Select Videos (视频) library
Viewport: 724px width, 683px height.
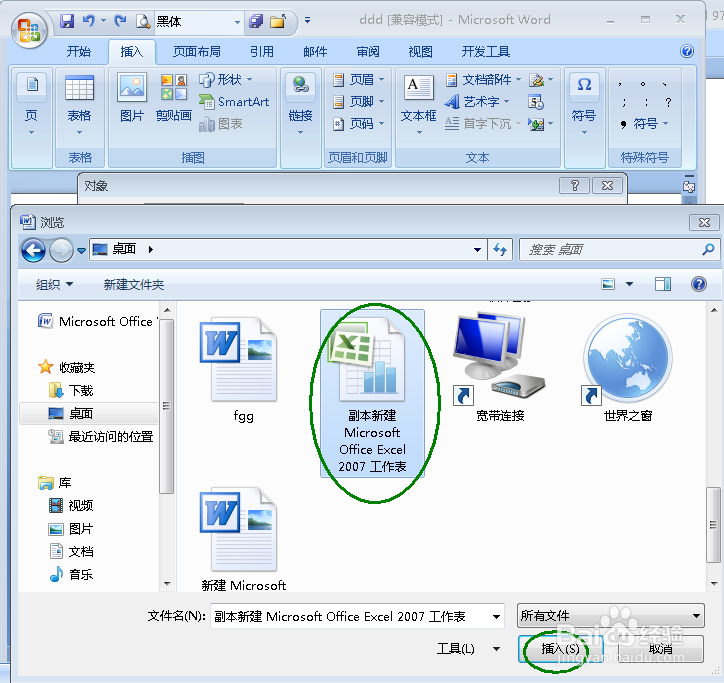pyautogui.click(x=71, y=506)
